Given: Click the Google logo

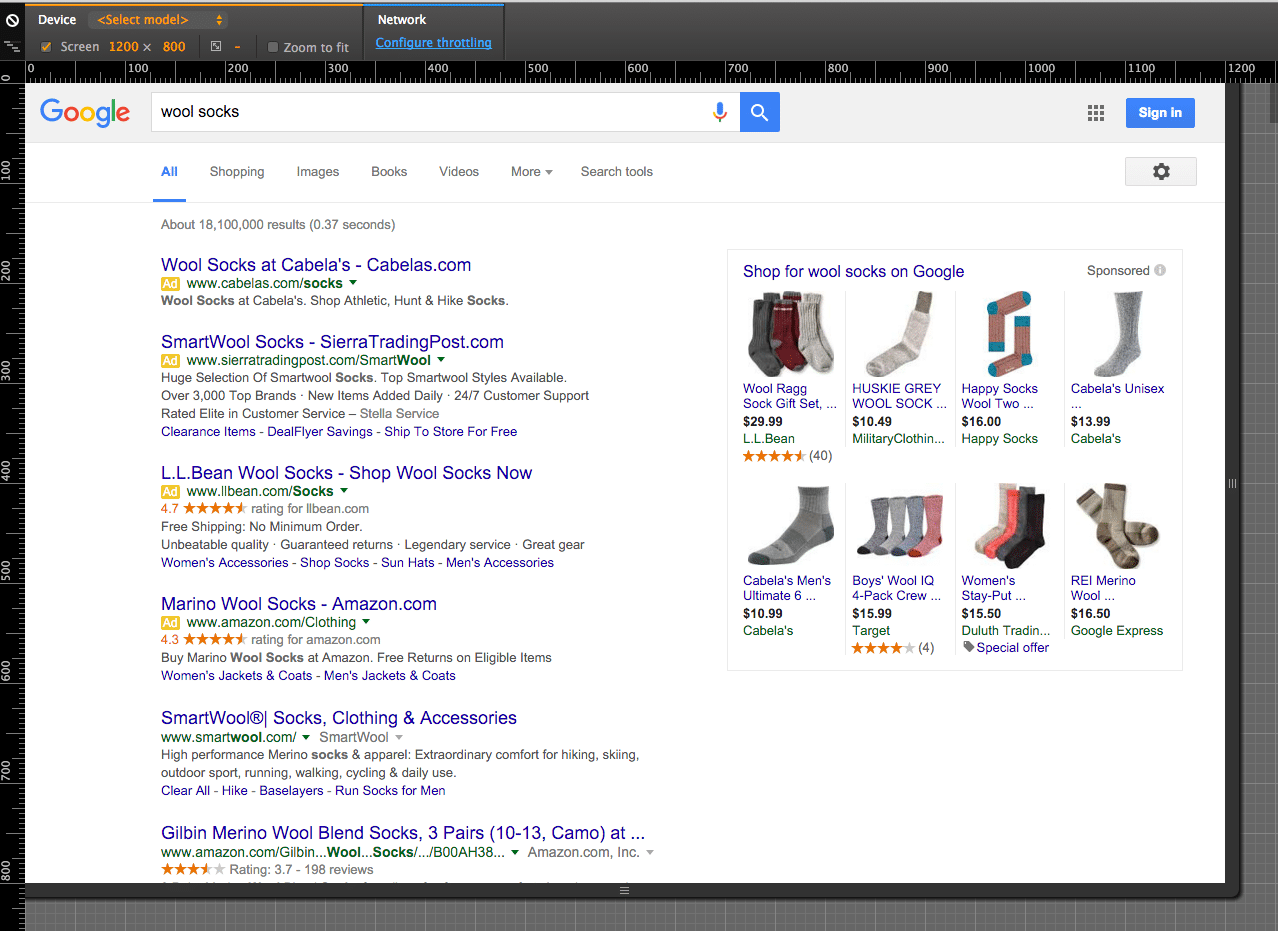Looking at the screenshot, I should point(85,112).
